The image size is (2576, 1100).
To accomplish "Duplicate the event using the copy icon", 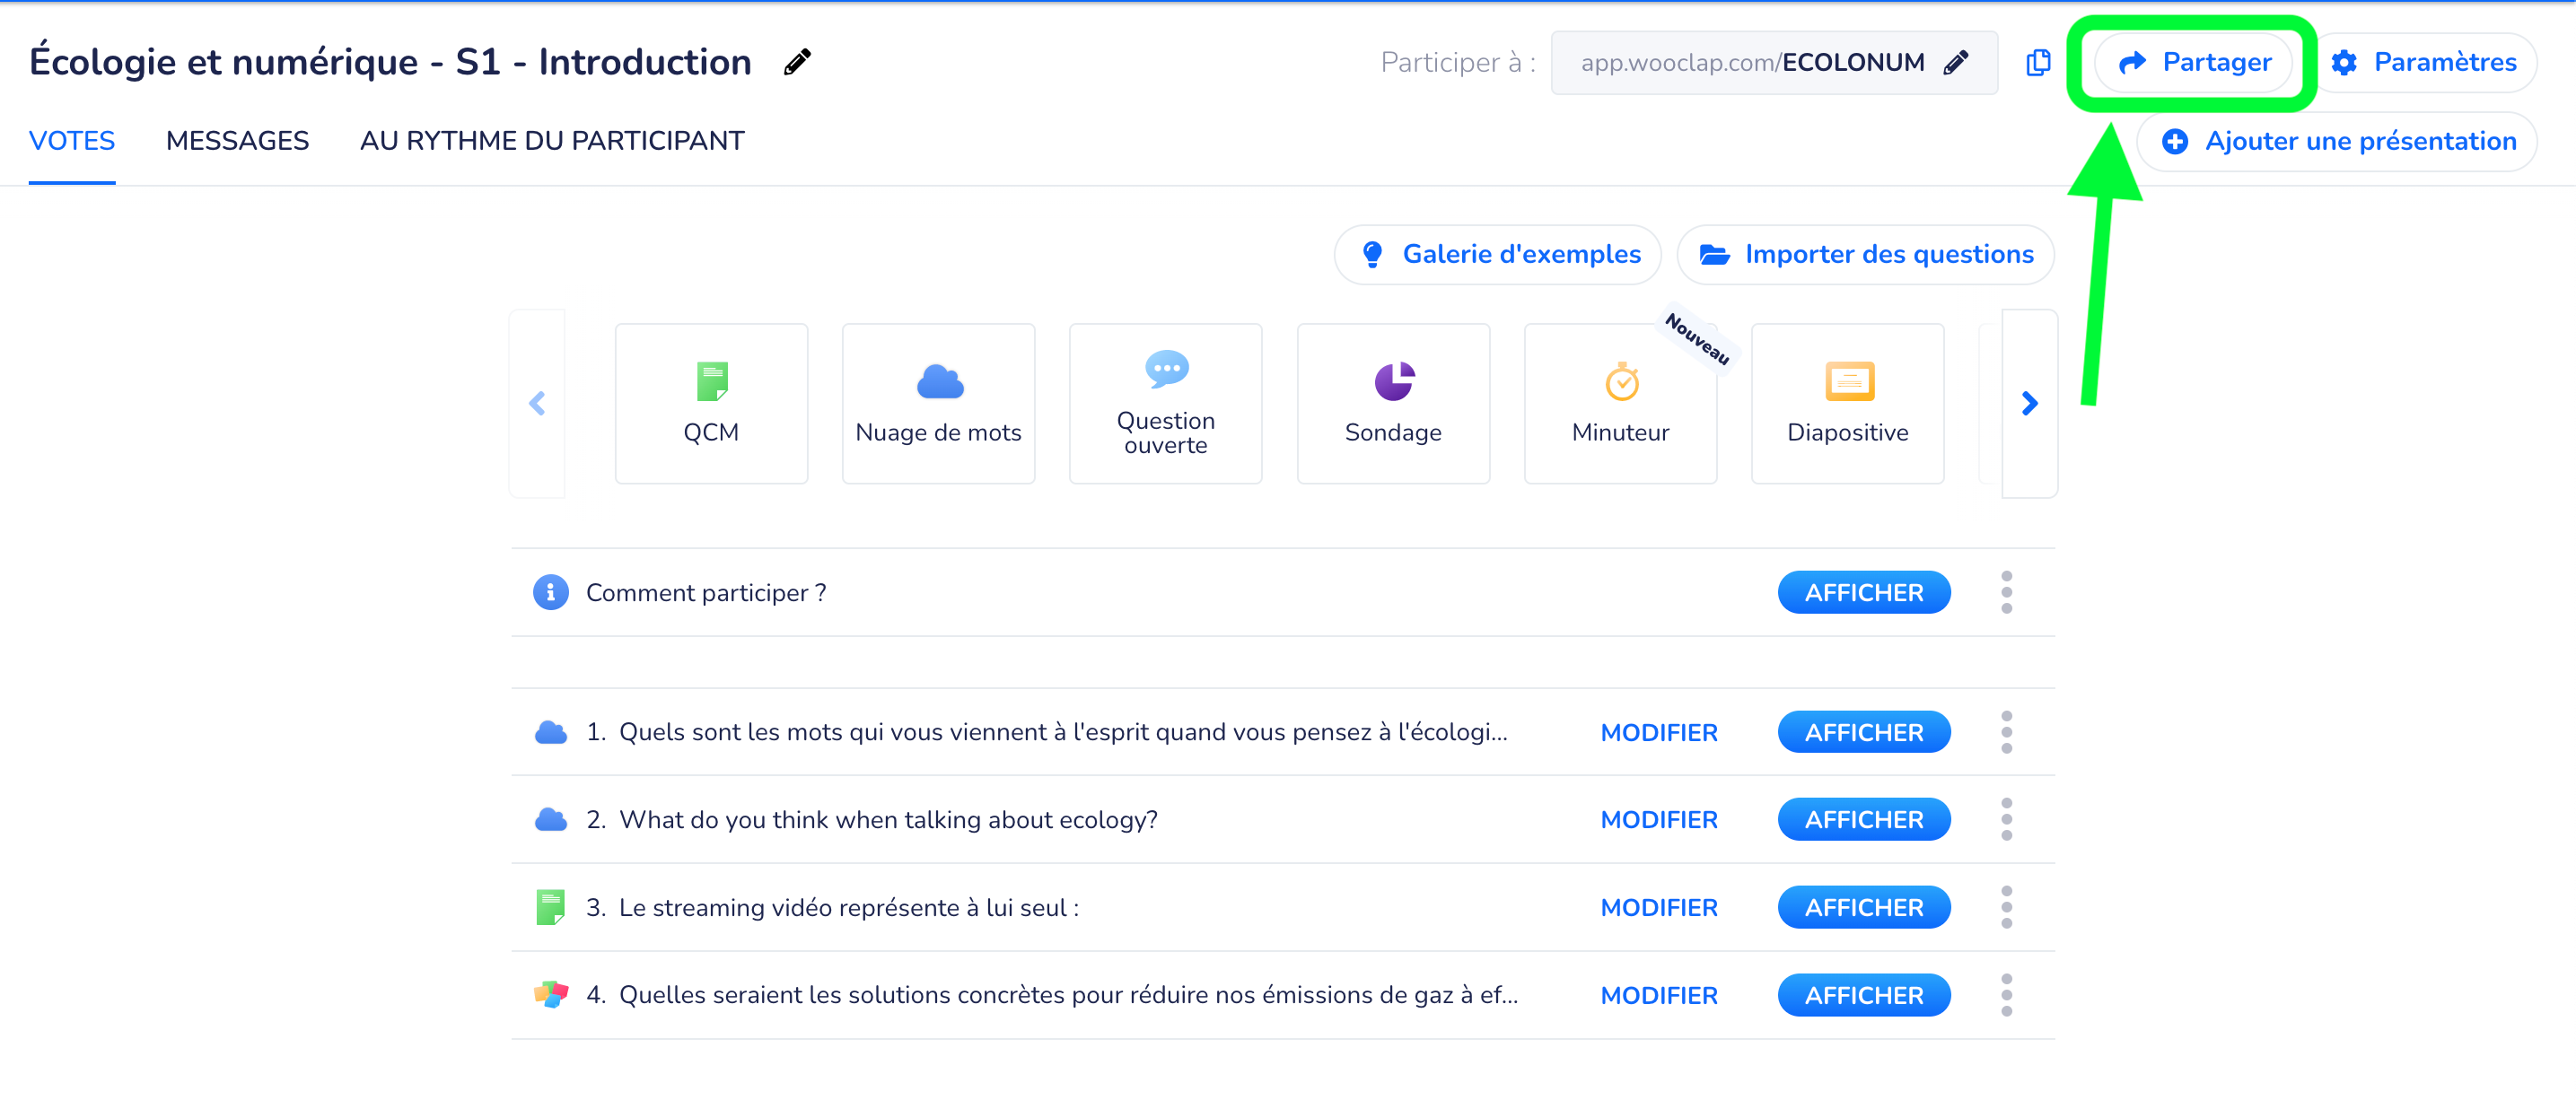I will pyautogui.click(x=2037, y=62).
